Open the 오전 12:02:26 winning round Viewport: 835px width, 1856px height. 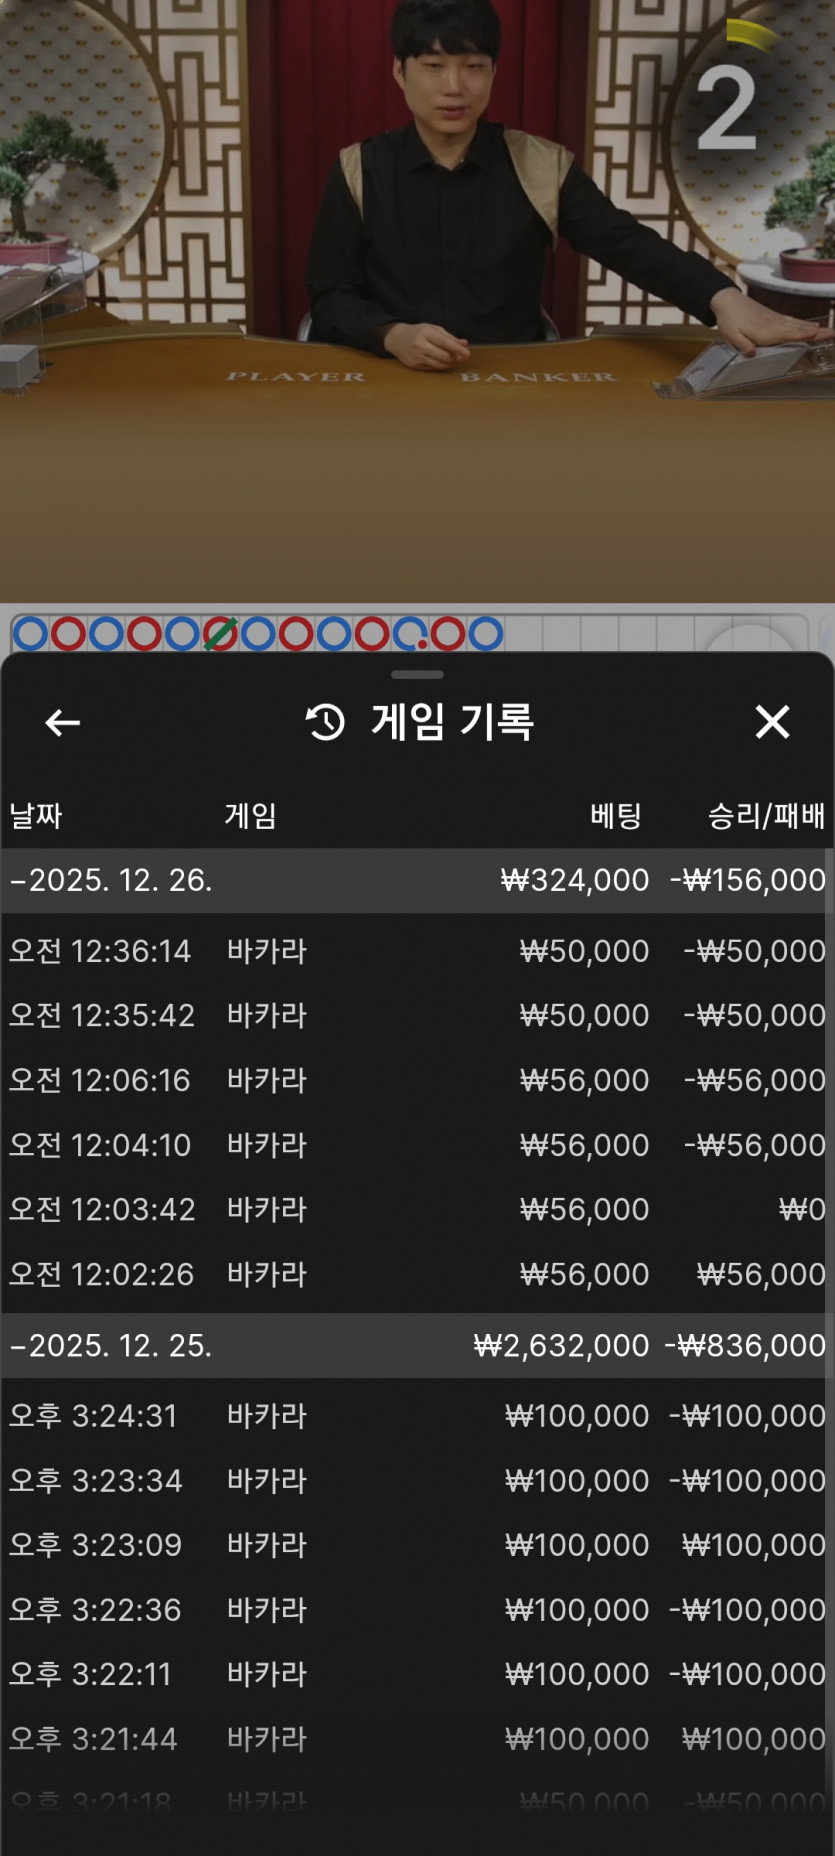(x=417, y=1274)
